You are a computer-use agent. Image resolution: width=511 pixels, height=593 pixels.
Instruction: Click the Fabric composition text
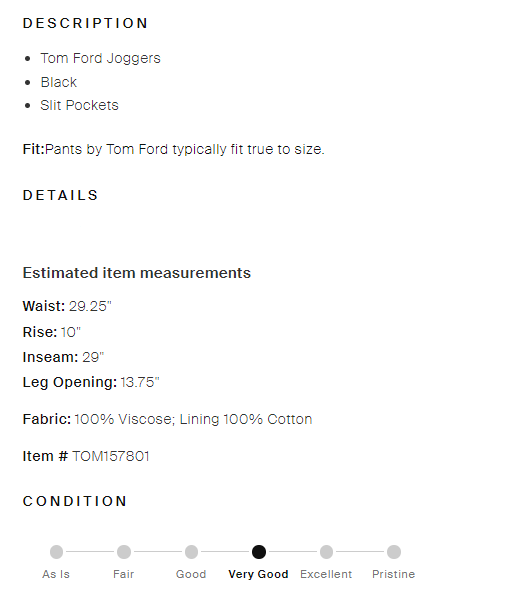pos(193,419)
